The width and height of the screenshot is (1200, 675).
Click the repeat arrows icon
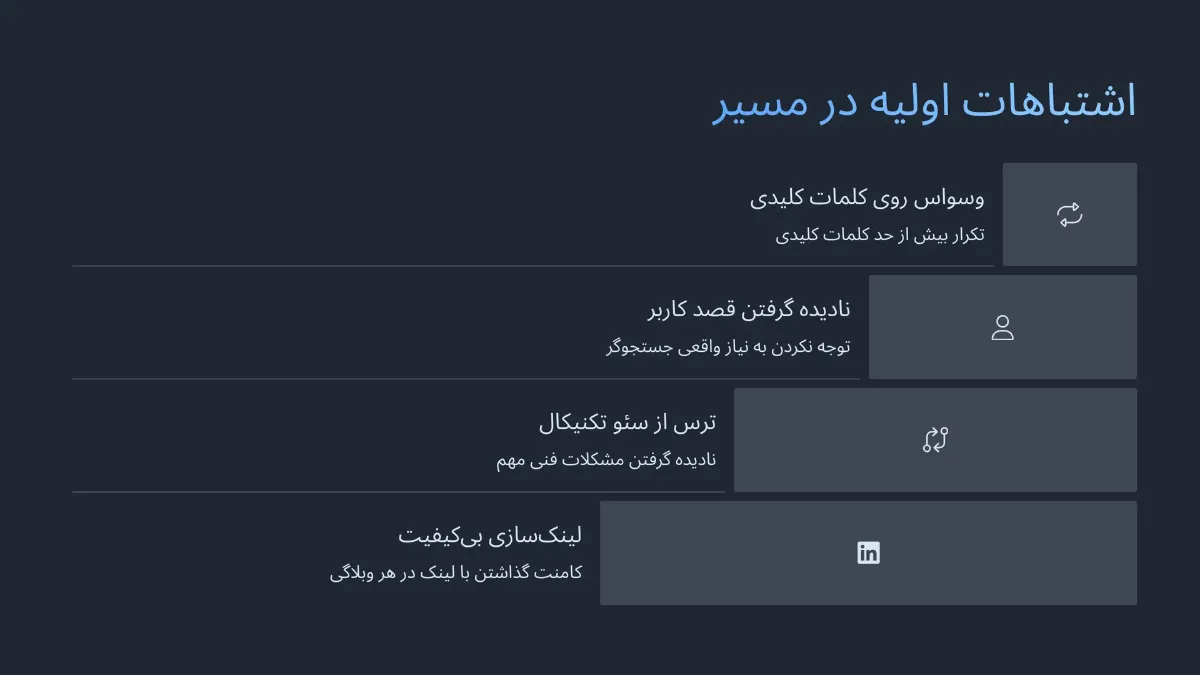(x=1069, y=215)
